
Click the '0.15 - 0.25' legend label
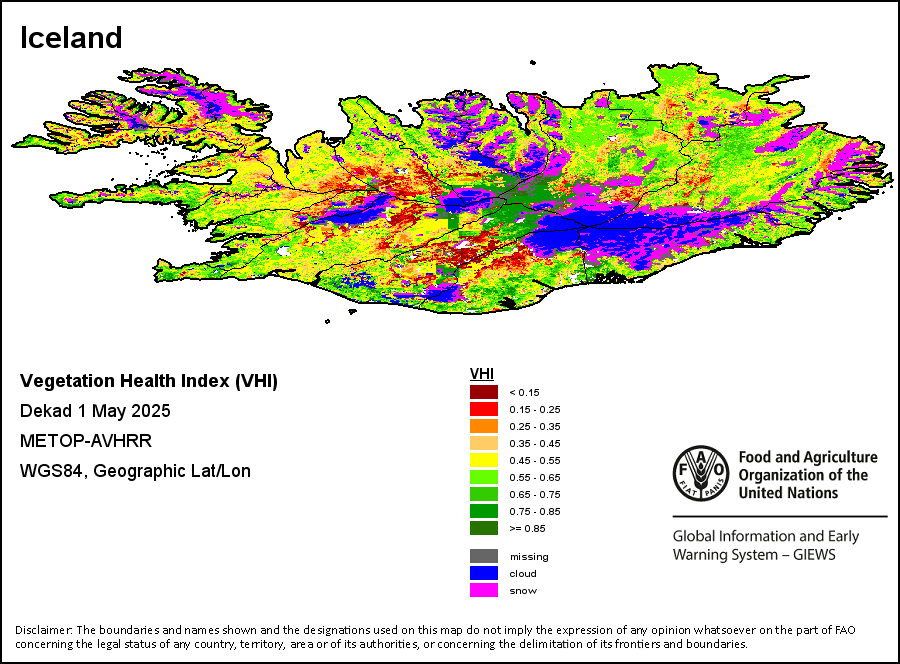coord(535,410)
